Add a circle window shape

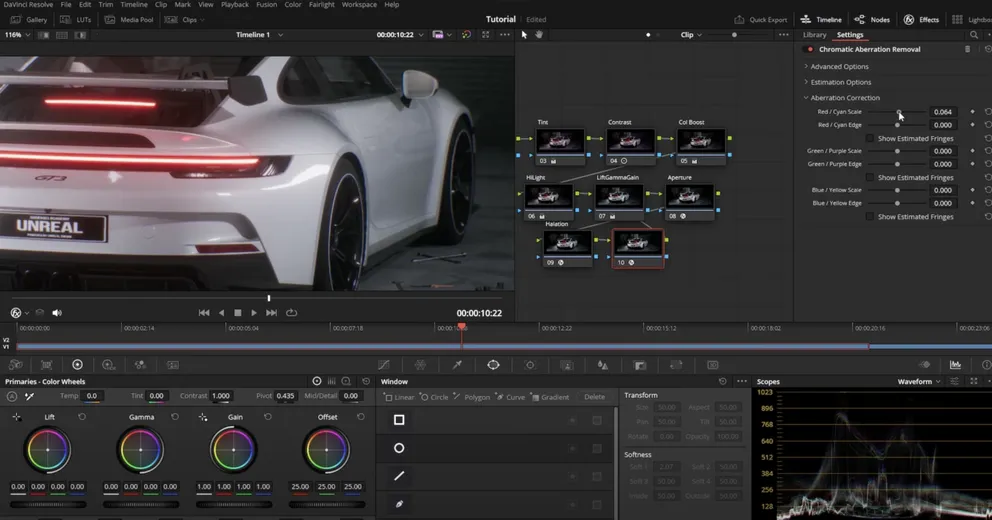tap(399, 448)
